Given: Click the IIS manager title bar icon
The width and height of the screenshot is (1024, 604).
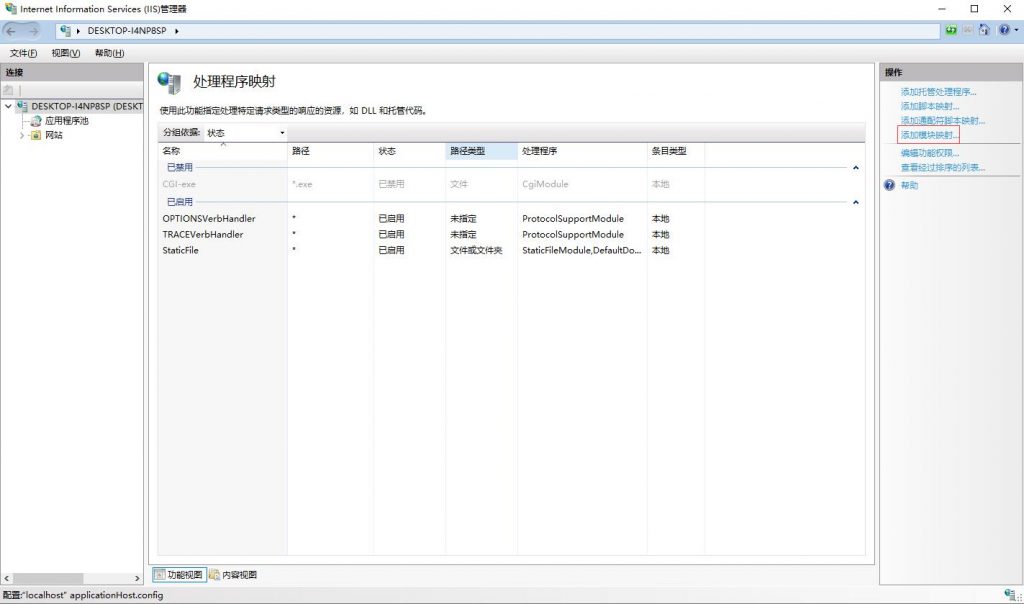Looking at the screenshot, I should click(x=10, y=8).
